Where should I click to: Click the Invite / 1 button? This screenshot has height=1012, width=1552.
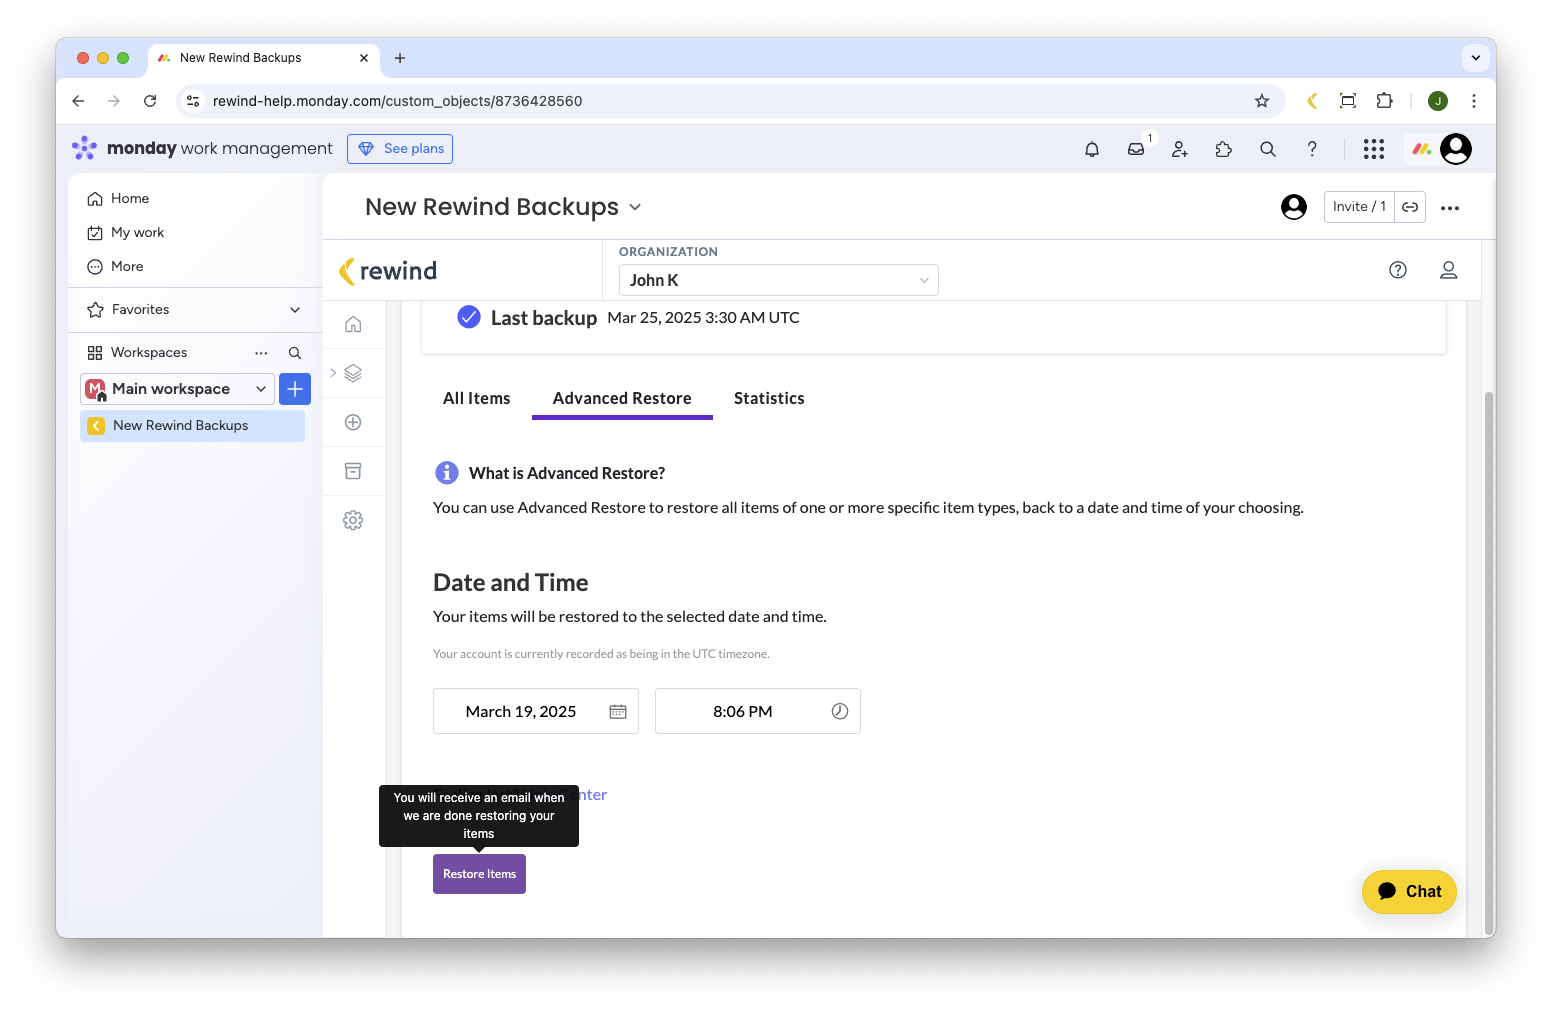(1359, 207)
